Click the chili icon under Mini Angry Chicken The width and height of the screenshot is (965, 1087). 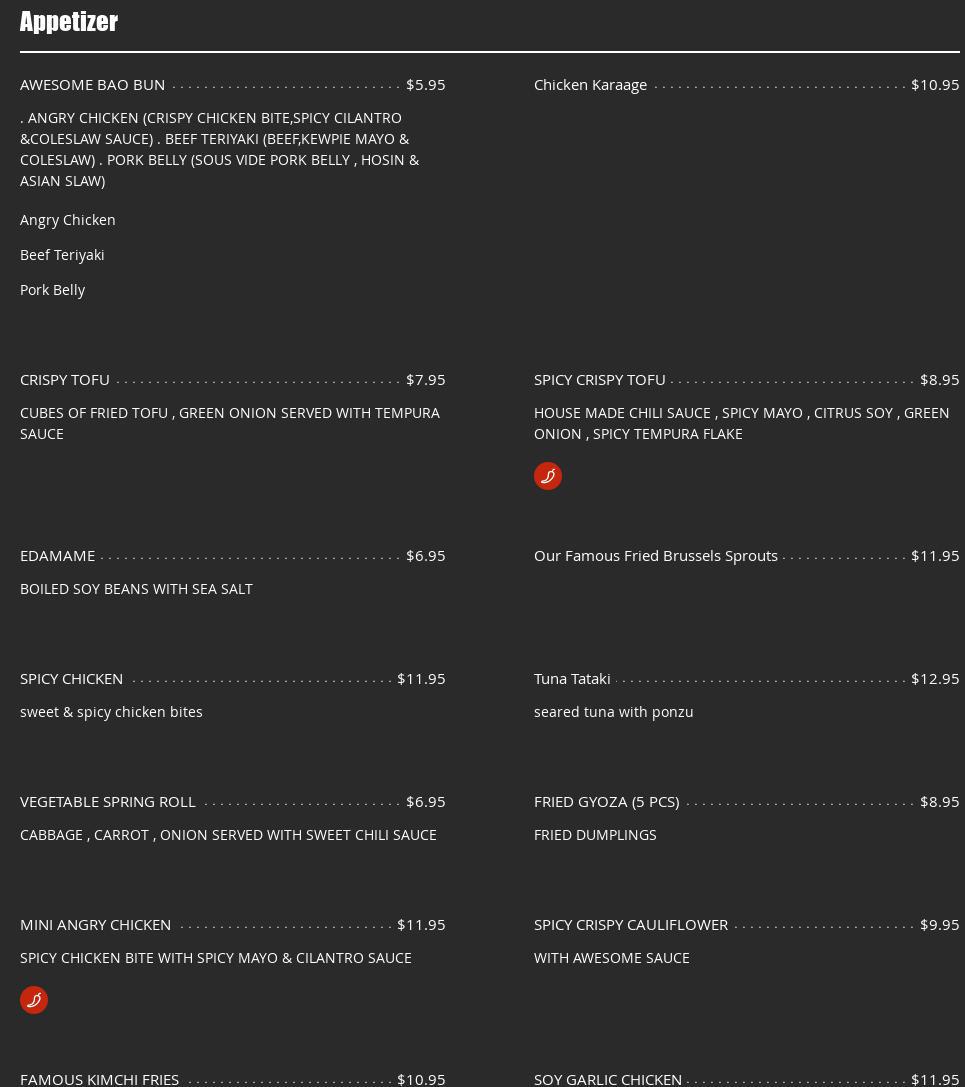coord(34,1000)
